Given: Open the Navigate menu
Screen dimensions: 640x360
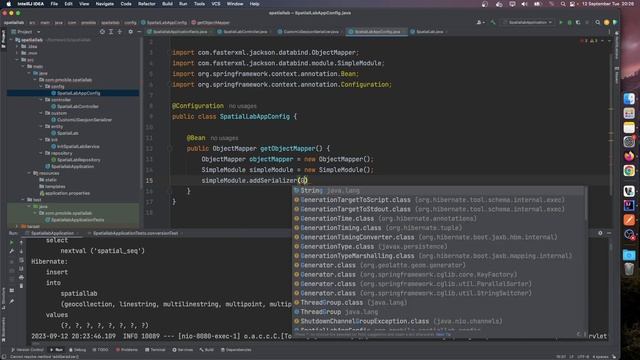Looking at the screenshot, I should tap(104, 4).
